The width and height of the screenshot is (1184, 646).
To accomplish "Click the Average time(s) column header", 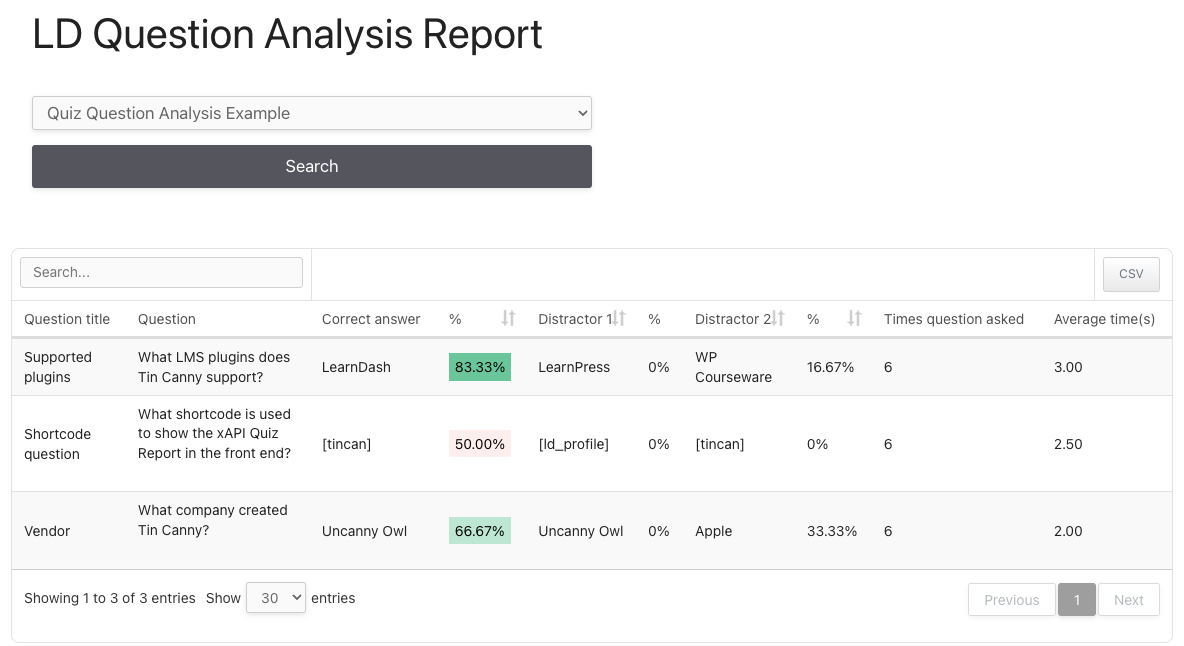I will click(1104, 319).
